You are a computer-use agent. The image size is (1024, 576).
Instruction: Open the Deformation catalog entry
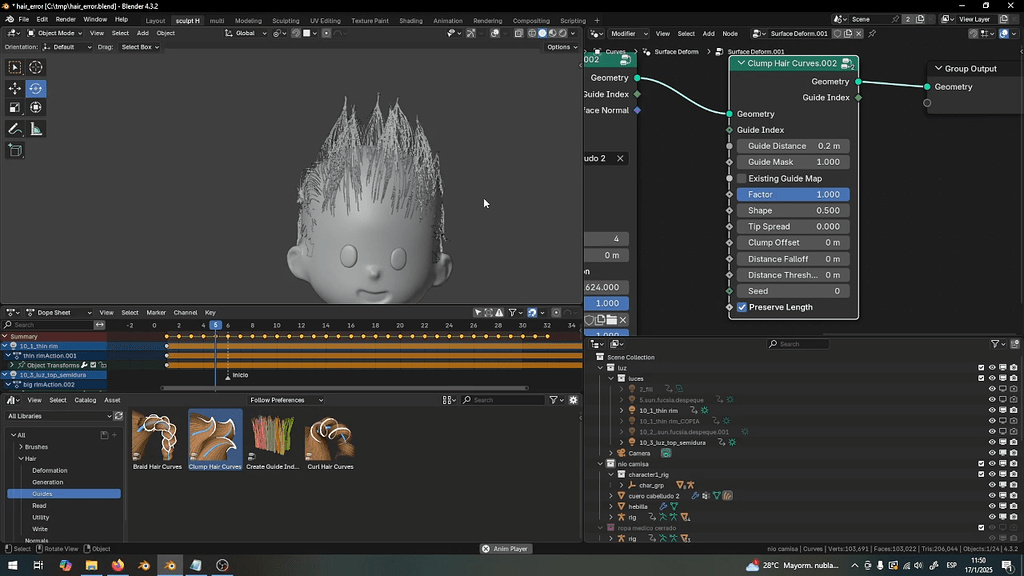coord(50,470)
